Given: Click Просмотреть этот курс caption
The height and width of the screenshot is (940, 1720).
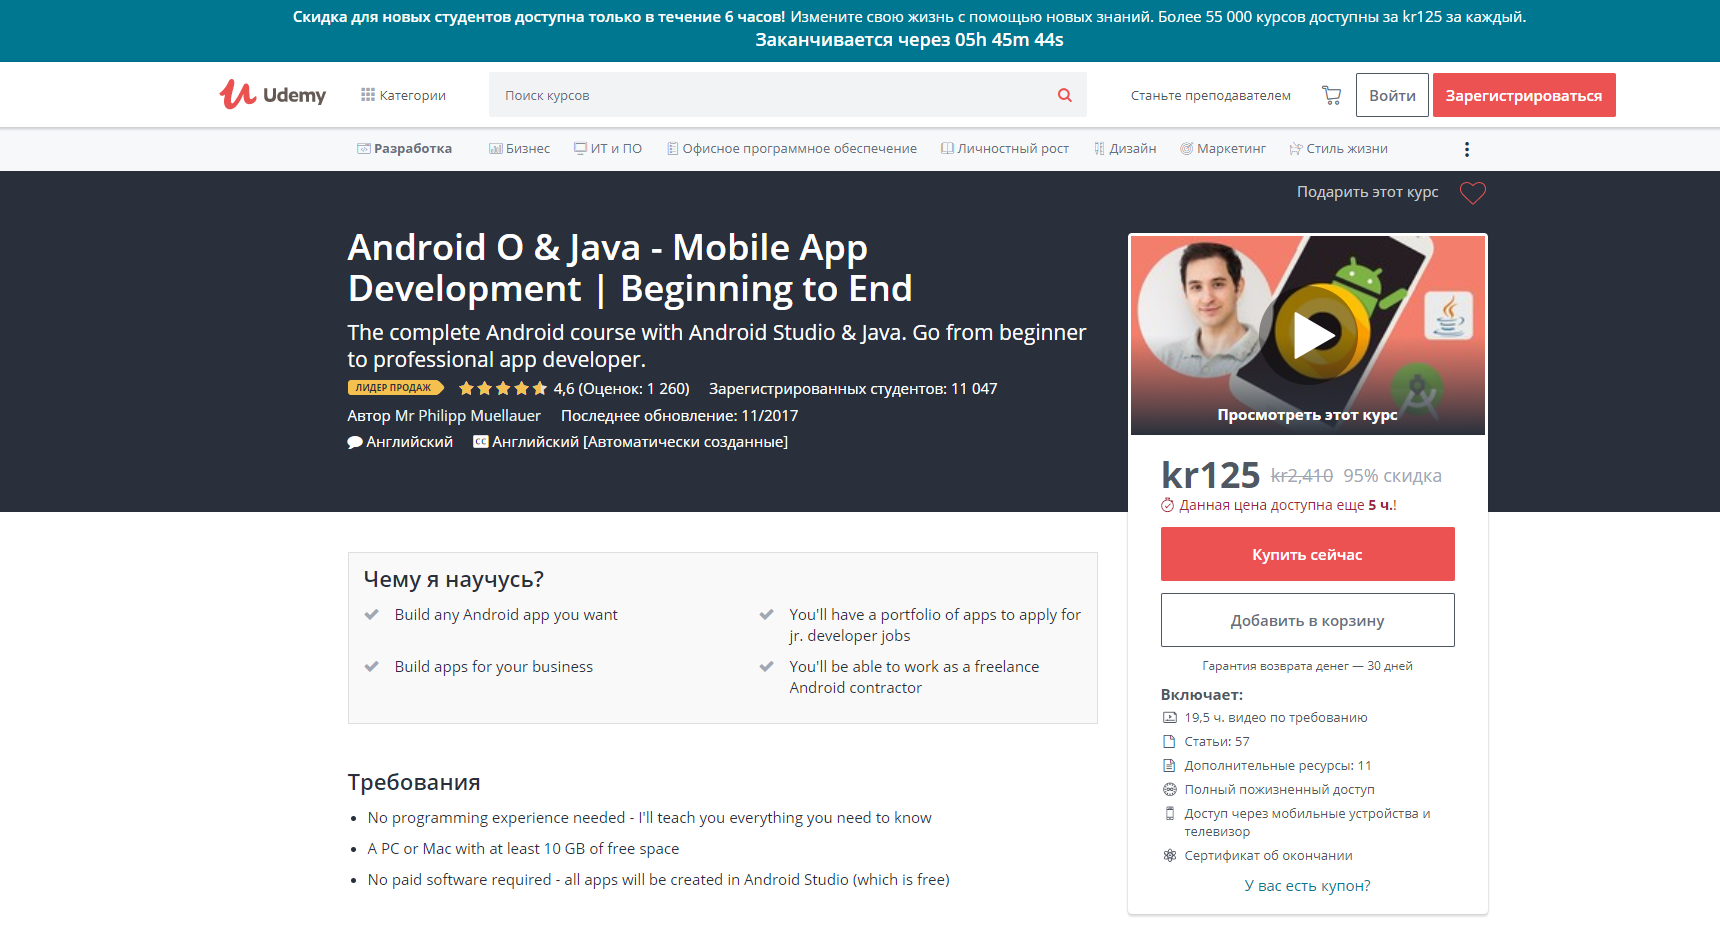Looking at the screenshot, I should coord(1308,415).
